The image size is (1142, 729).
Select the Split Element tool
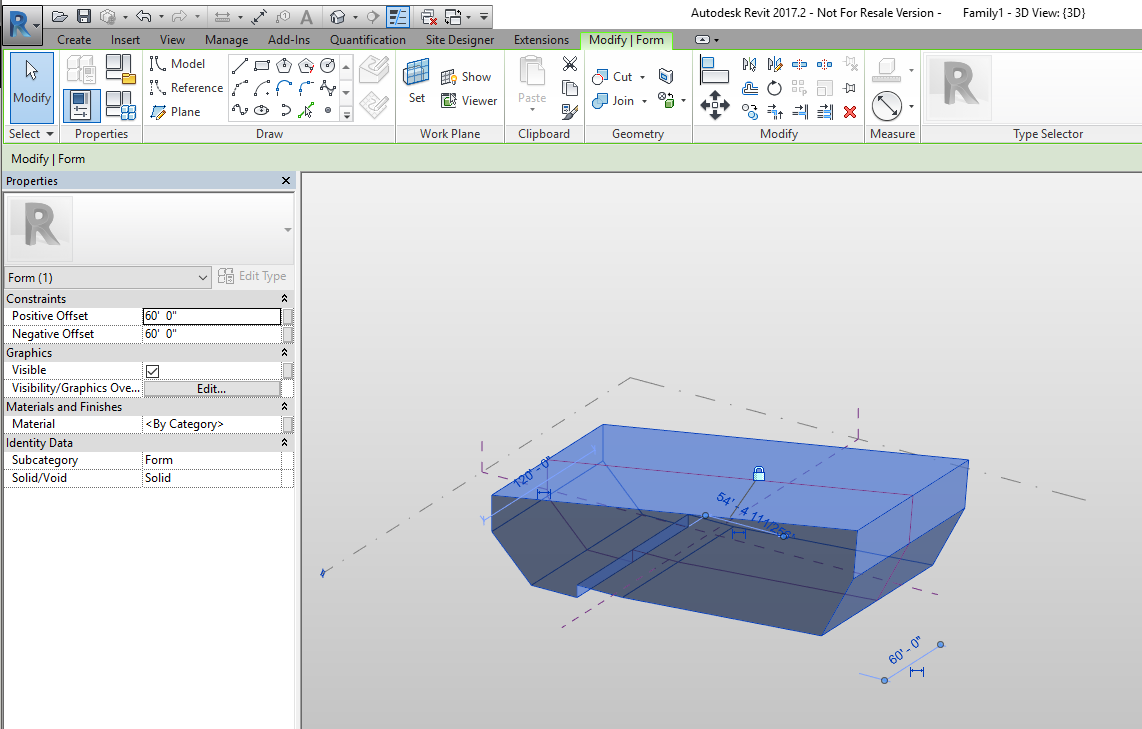point(799,65)
